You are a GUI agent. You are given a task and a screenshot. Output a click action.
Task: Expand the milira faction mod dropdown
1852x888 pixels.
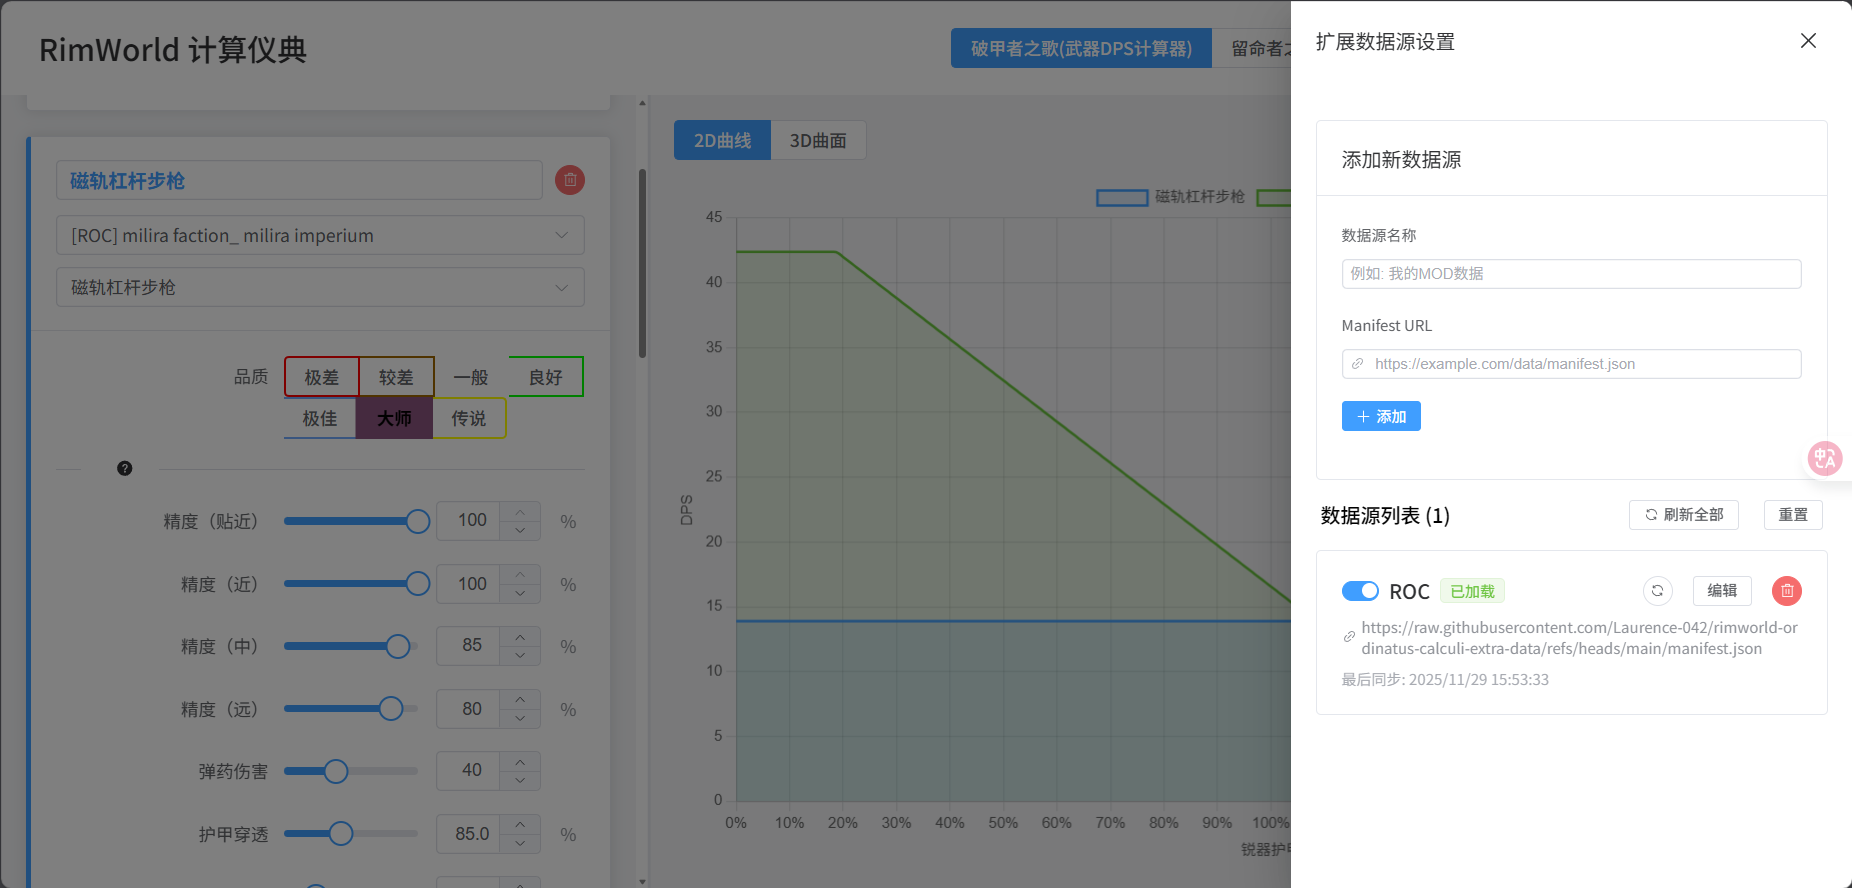pyautogui.click(x=320, y=235)
